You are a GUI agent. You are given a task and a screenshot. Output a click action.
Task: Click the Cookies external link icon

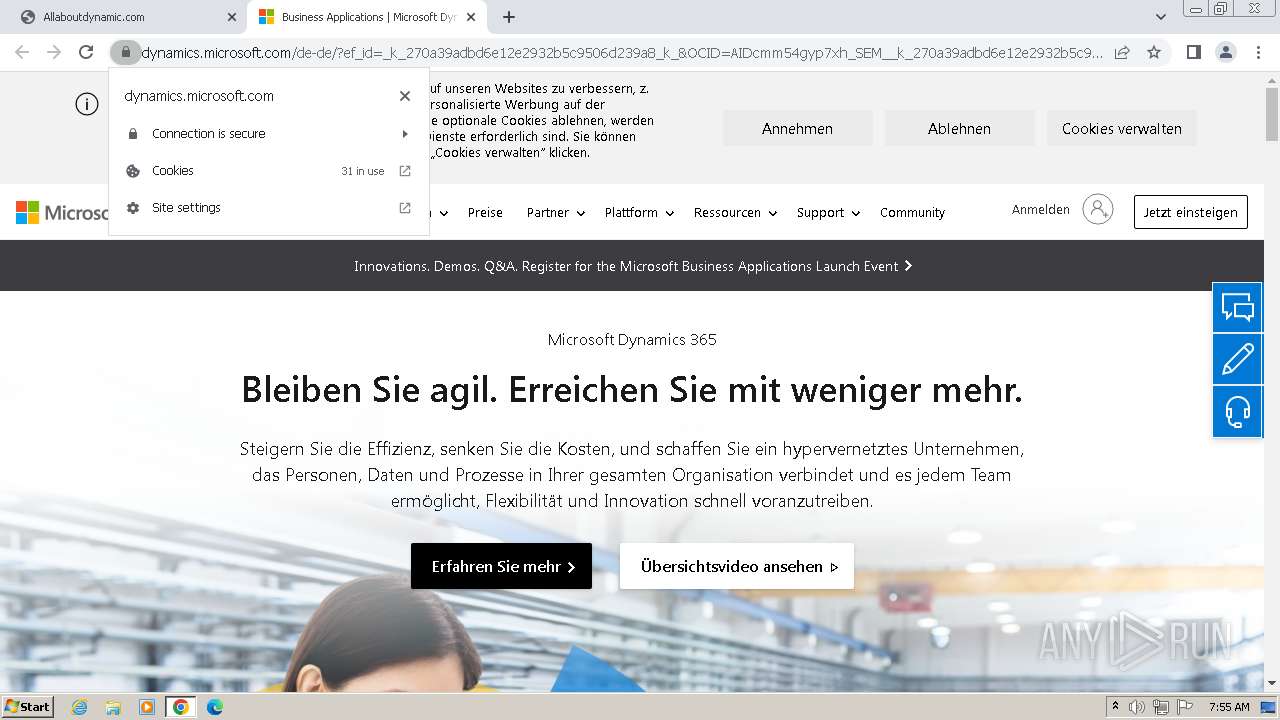coord(405,171)
